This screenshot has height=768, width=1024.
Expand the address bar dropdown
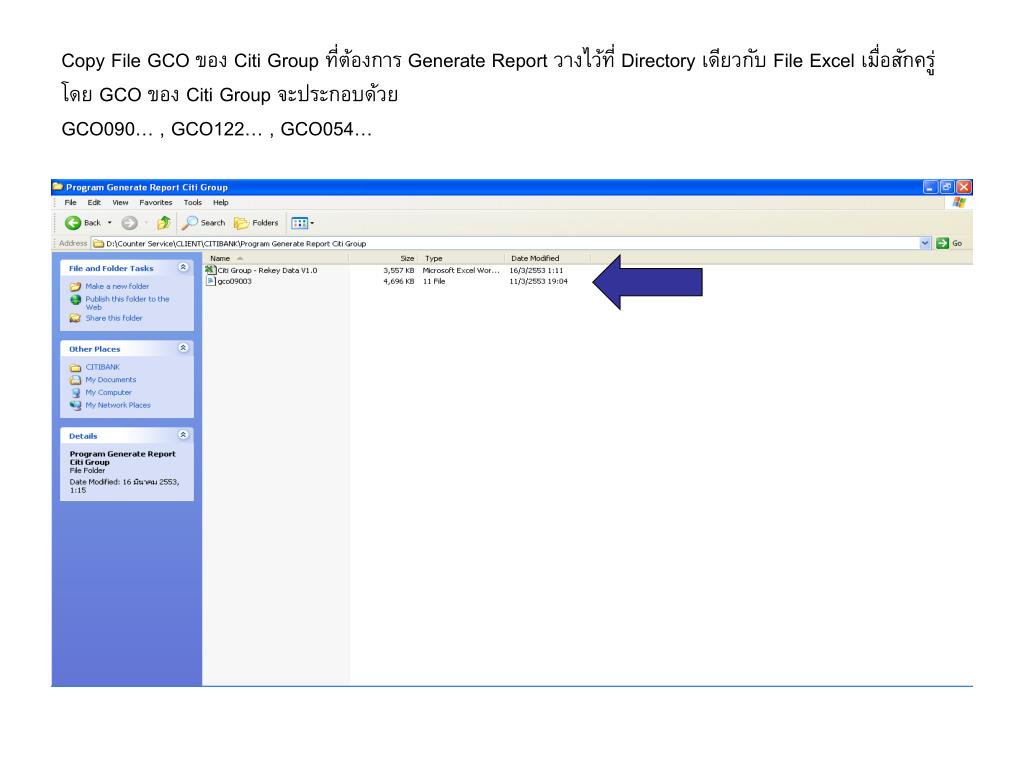click(925, 244)
